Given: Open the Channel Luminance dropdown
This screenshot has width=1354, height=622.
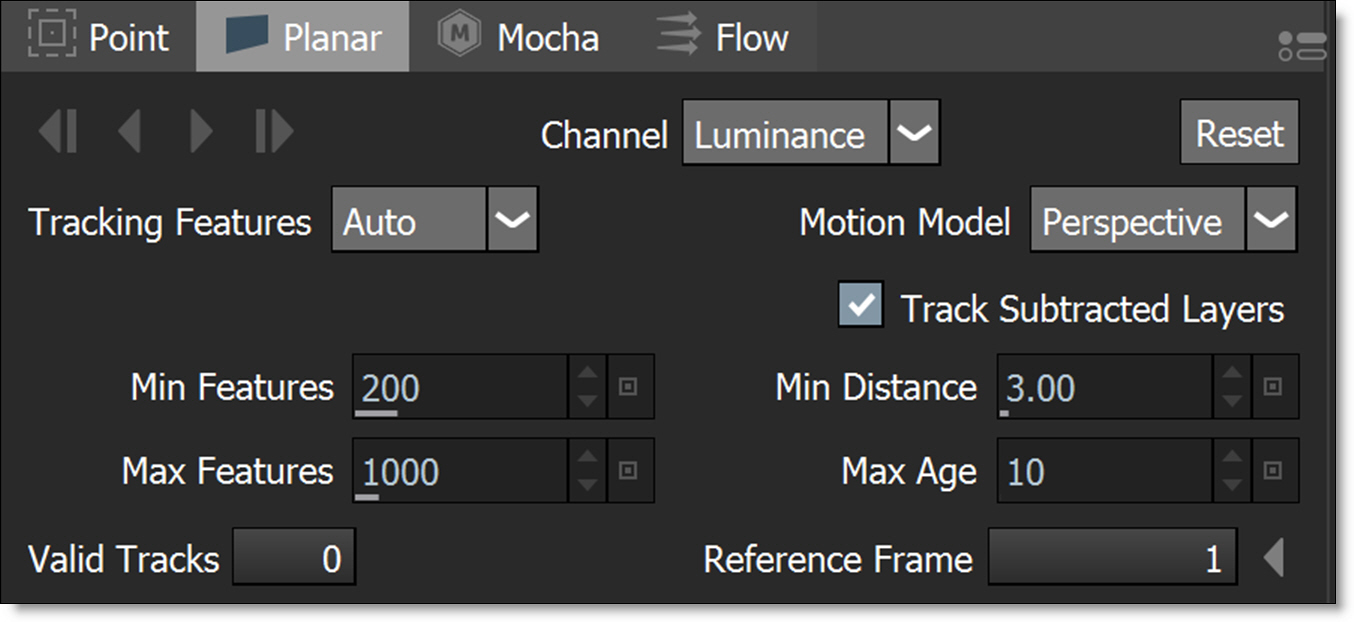Looking at the screenshot, I should 913,133.
